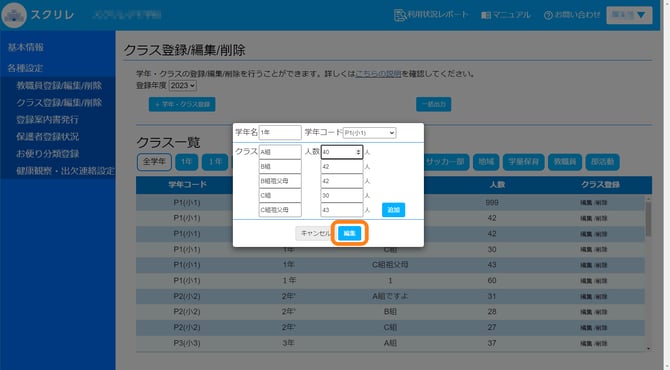Select the 学童保育 filter tab
This screenshot has width=670, height=370.
523,162
